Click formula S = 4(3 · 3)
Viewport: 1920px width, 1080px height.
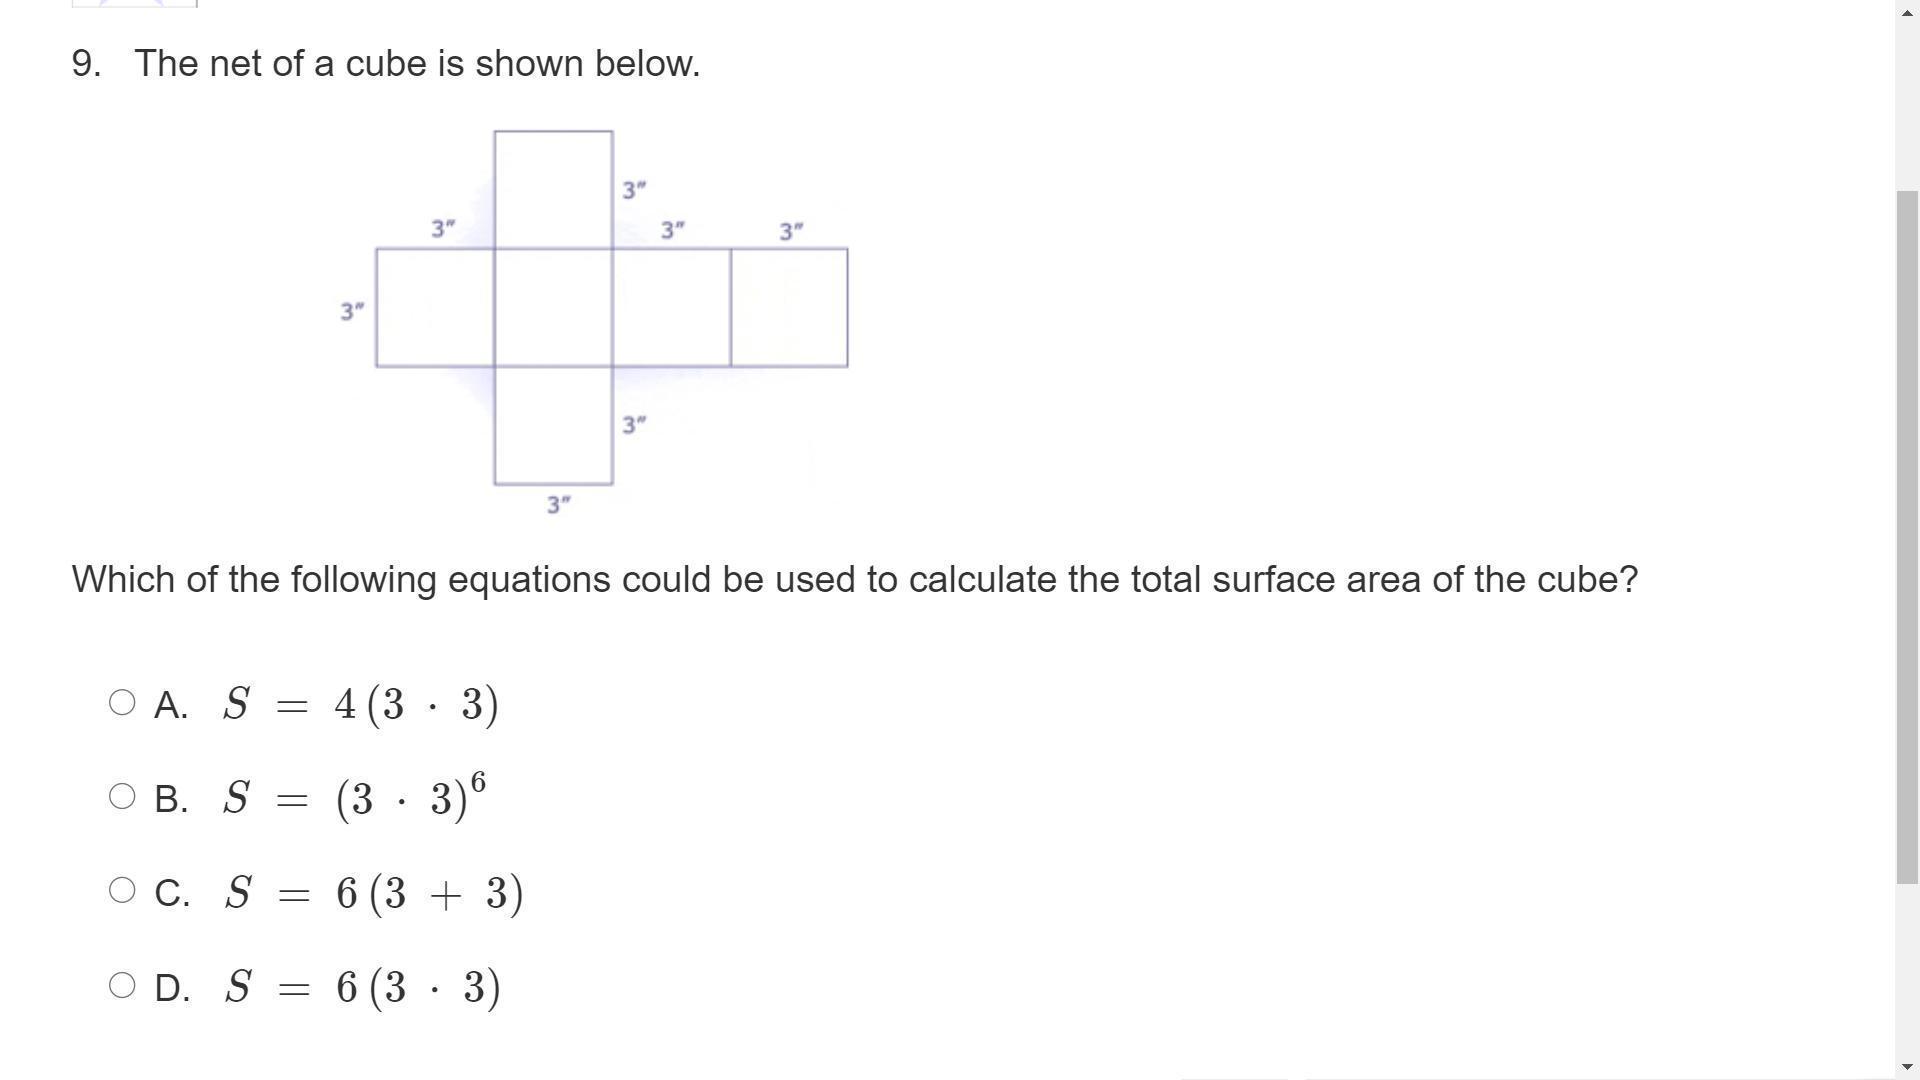click(360, 705)
